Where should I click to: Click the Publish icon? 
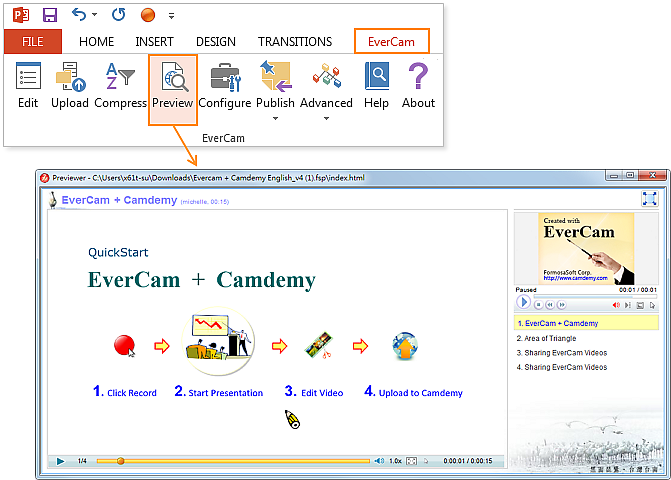[275, 76]
